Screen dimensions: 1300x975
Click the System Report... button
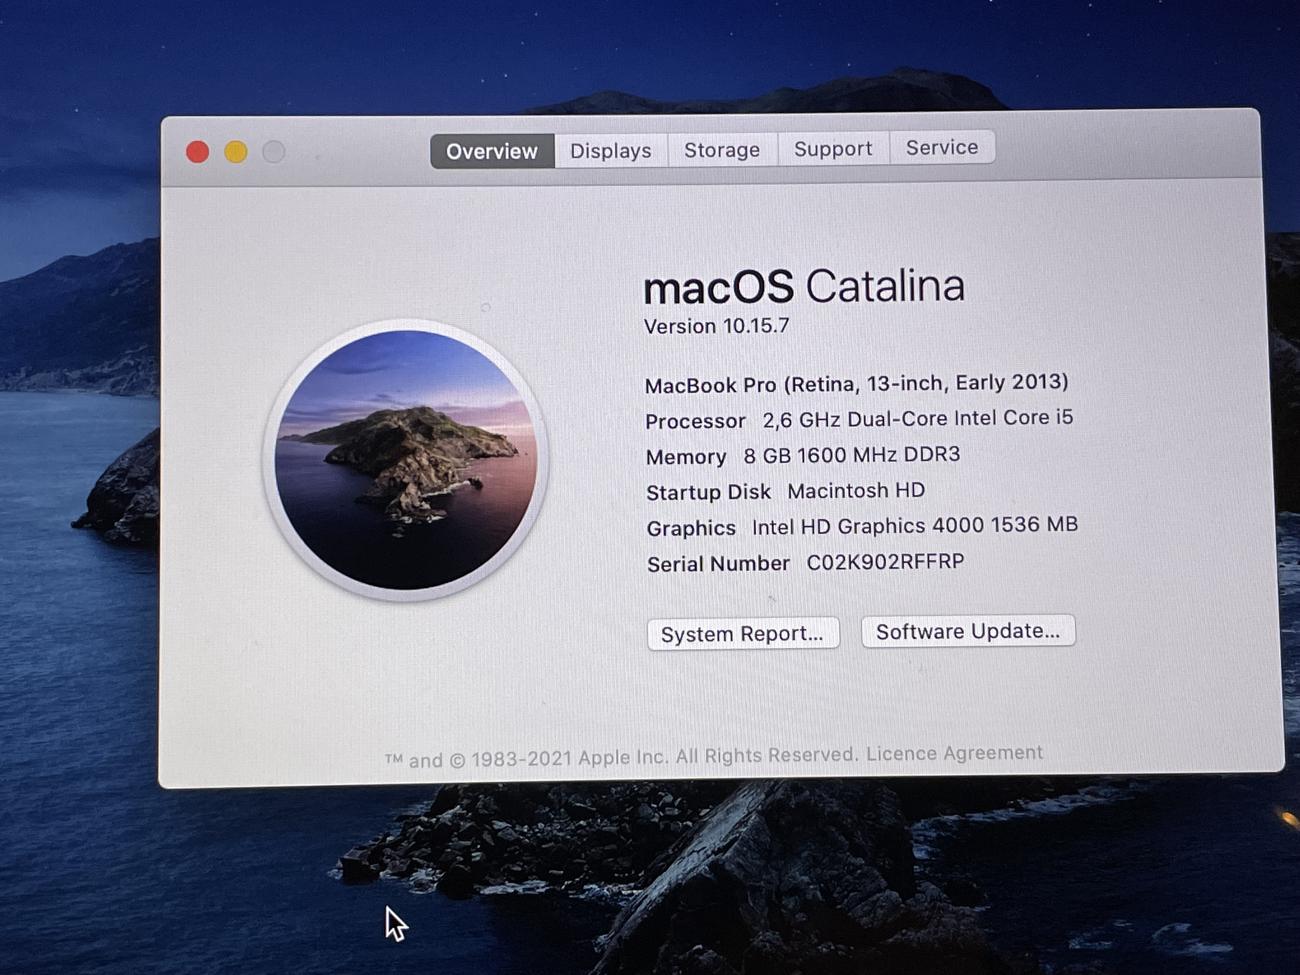click(x=743, y=634)
